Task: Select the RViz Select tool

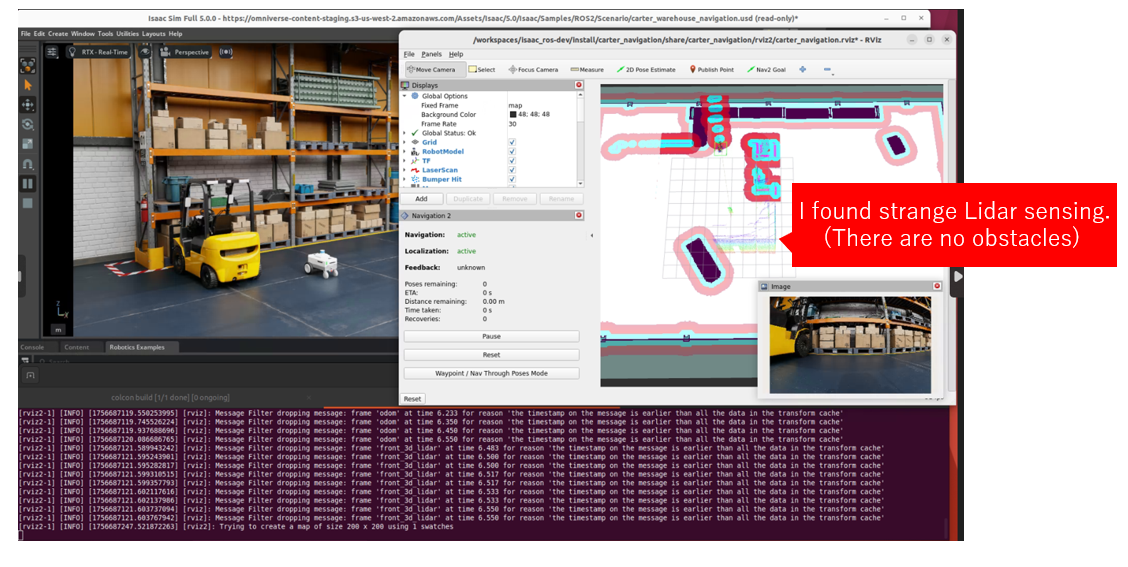Action: (x=481, y=70)
